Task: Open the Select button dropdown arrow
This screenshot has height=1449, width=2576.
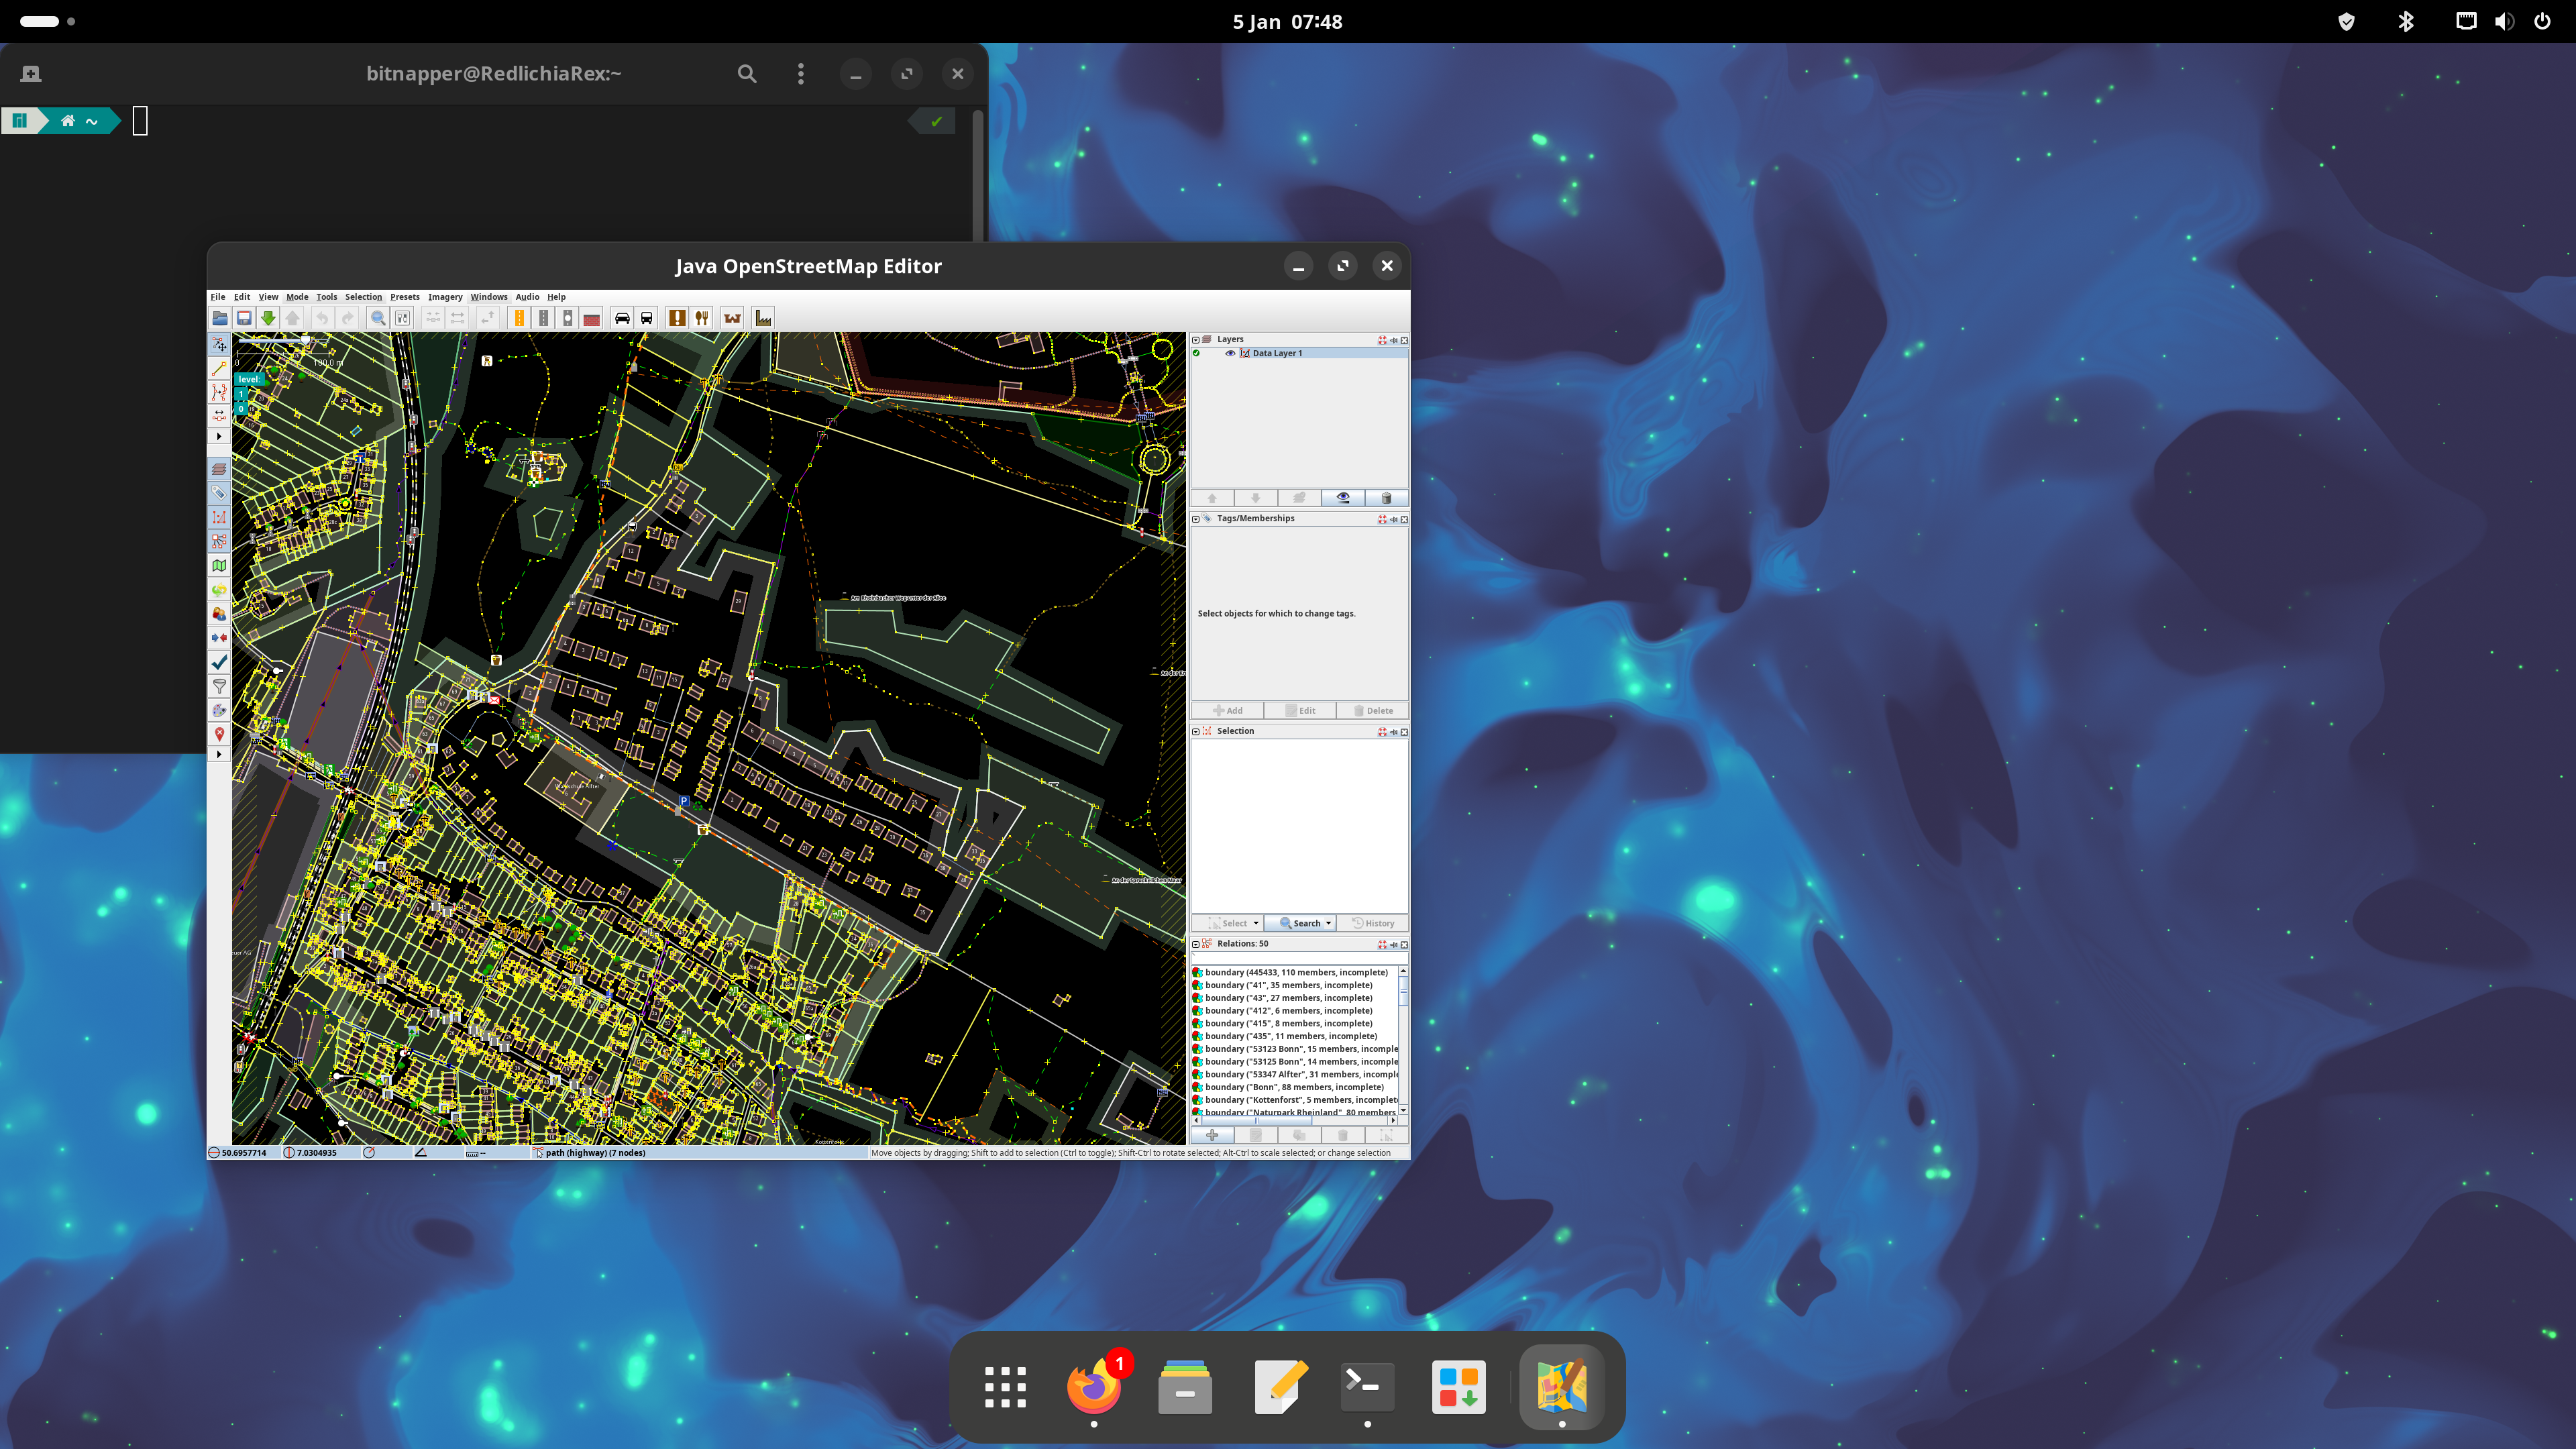Action: pos(1256,924)
